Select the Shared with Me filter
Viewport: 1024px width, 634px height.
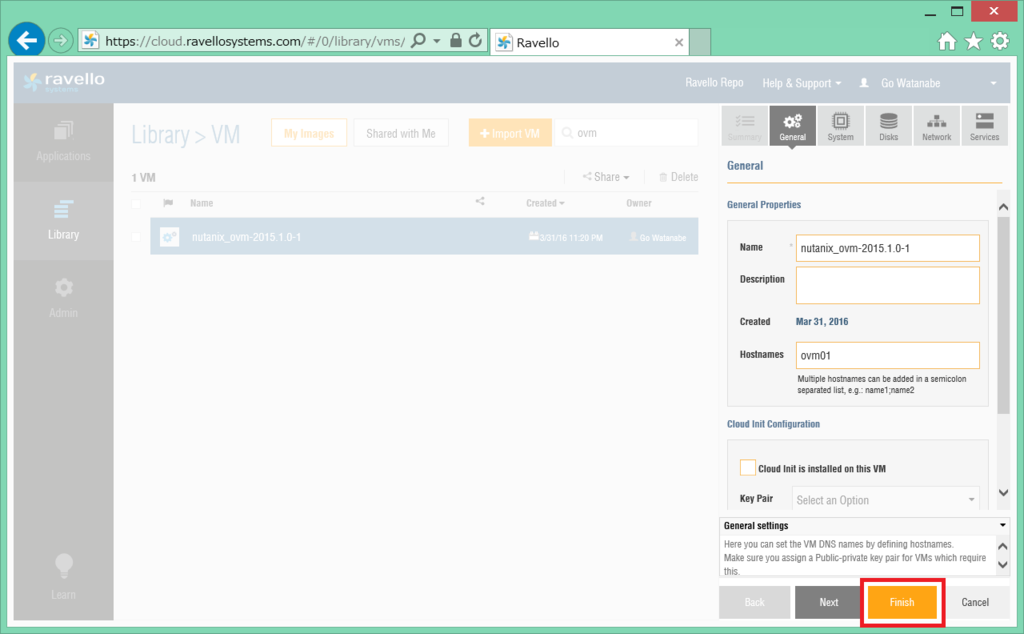(x=401, y=133)
